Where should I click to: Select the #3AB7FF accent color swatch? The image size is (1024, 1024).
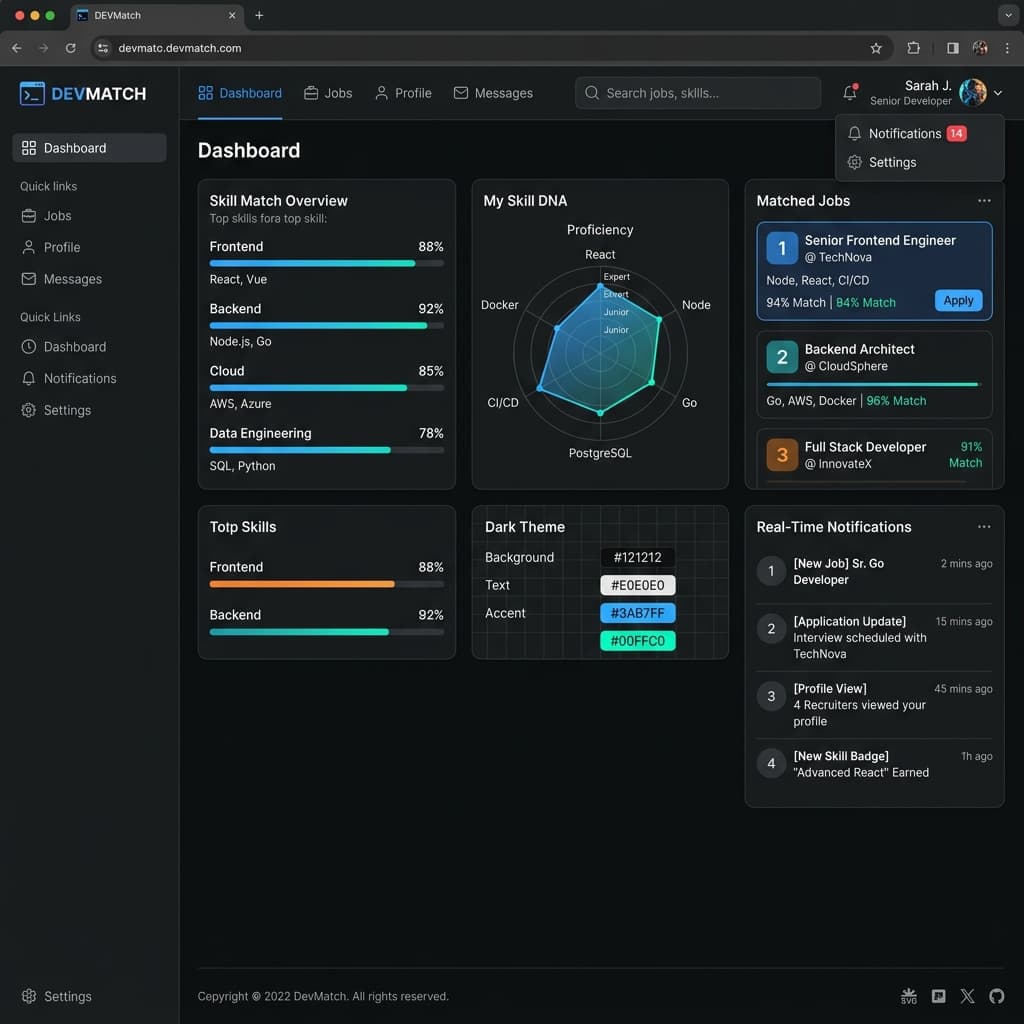coord(637,613)
